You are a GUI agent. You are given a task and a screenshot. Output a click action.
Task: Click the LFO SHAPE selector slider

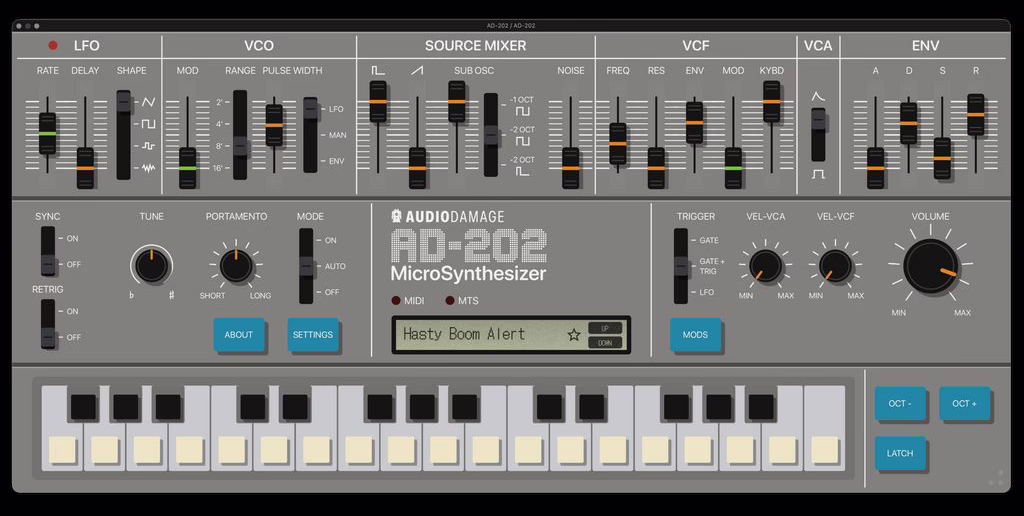123,135
